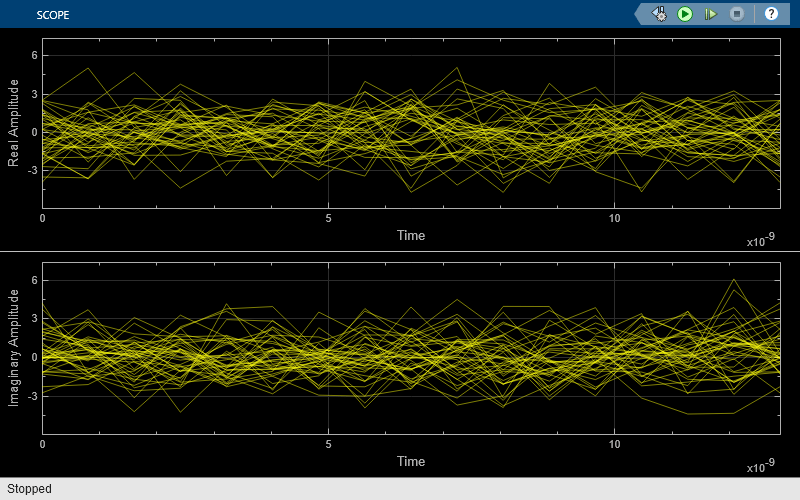The width and height of the screenshot is (800, 500).
Task: Click the Real Amplitude y-axis label
Action: [14, 124]
